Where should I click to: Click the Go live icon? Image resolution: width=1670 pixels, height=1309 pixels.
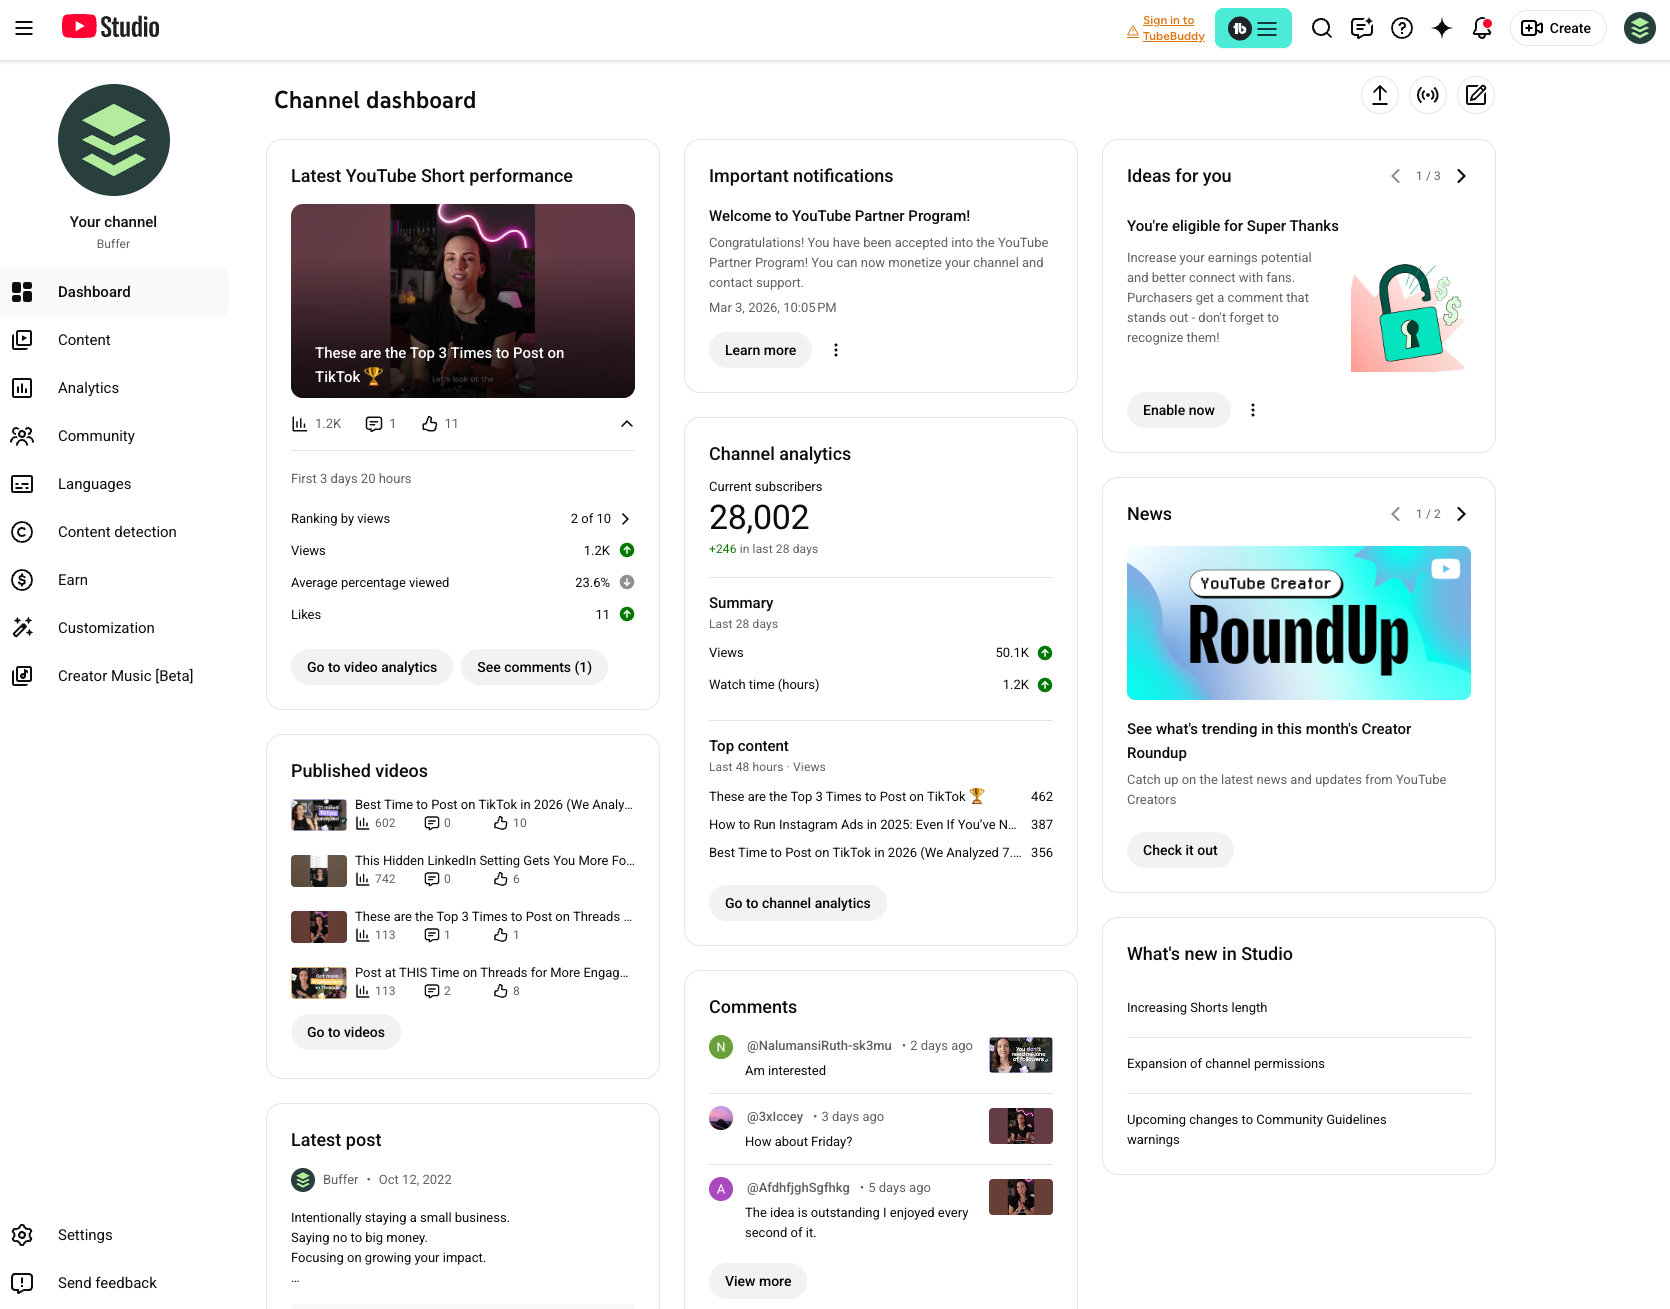coord(1427,95)
